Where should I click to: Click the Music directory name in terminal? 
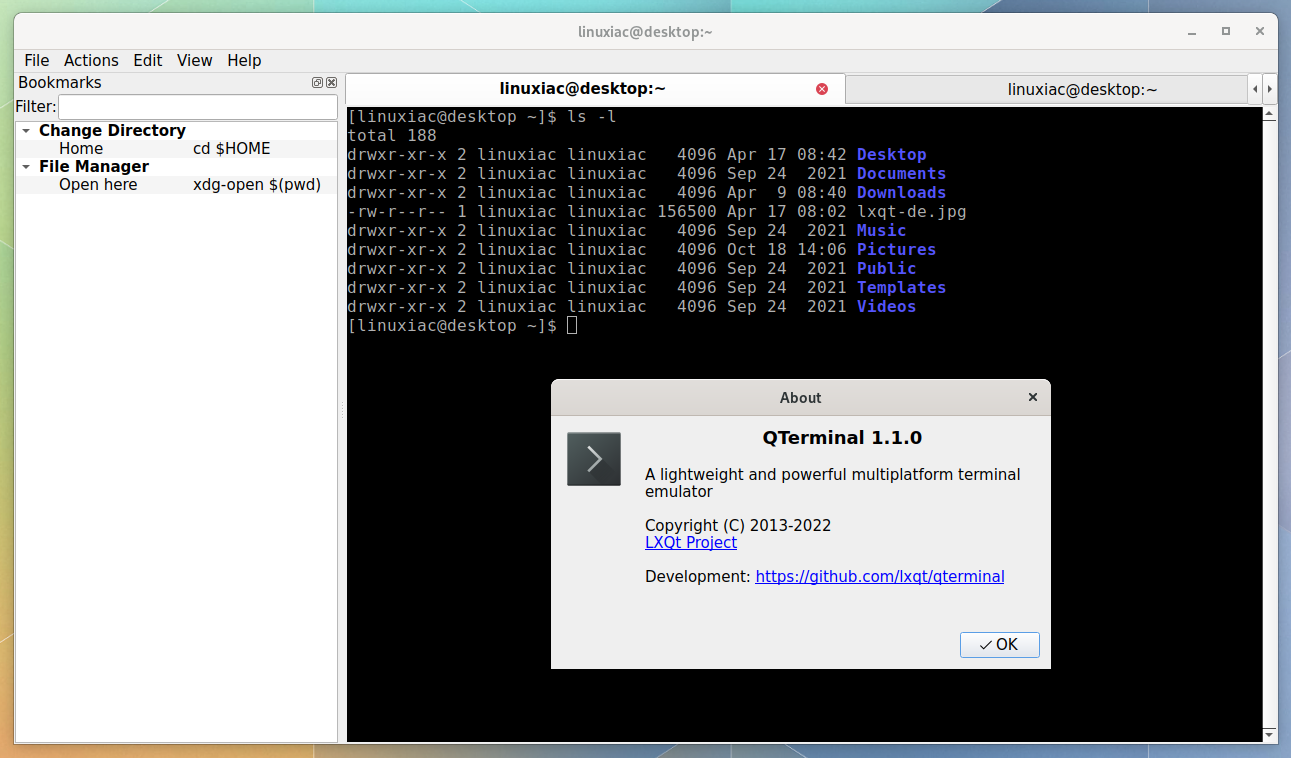tap(882, 230)
